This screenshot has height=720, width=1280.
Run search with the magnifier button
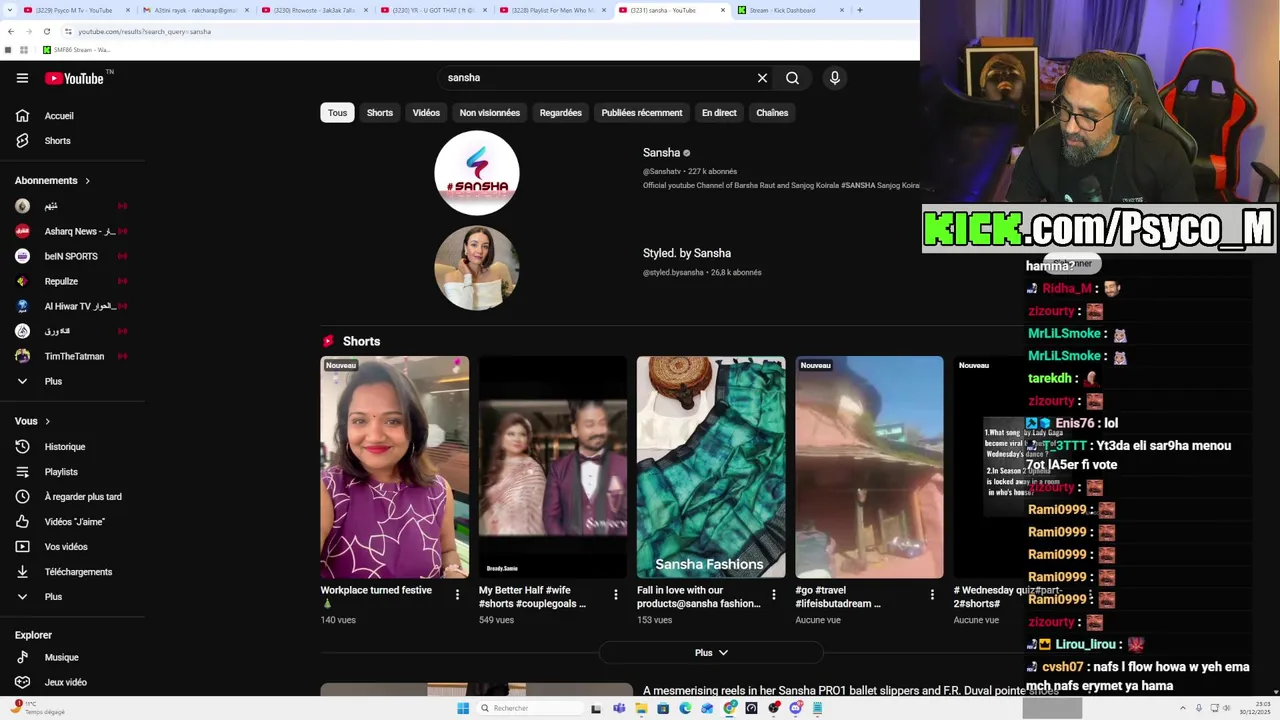coord(792,78)
